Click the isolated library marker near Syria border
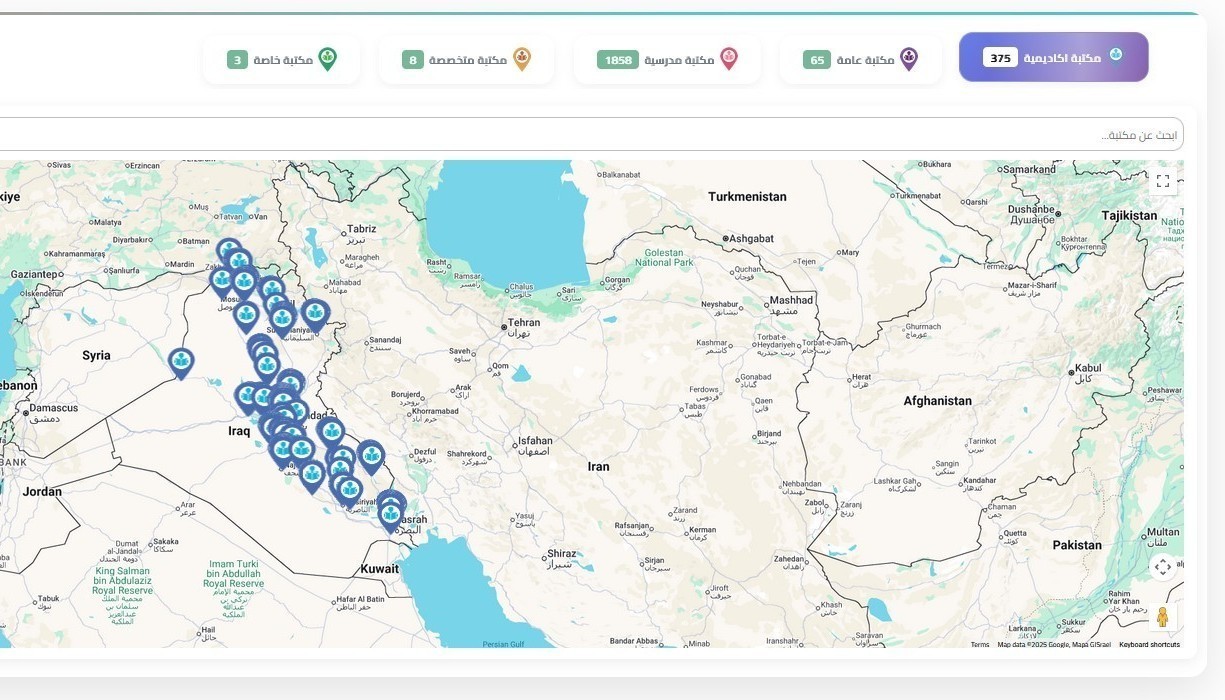 181,362
